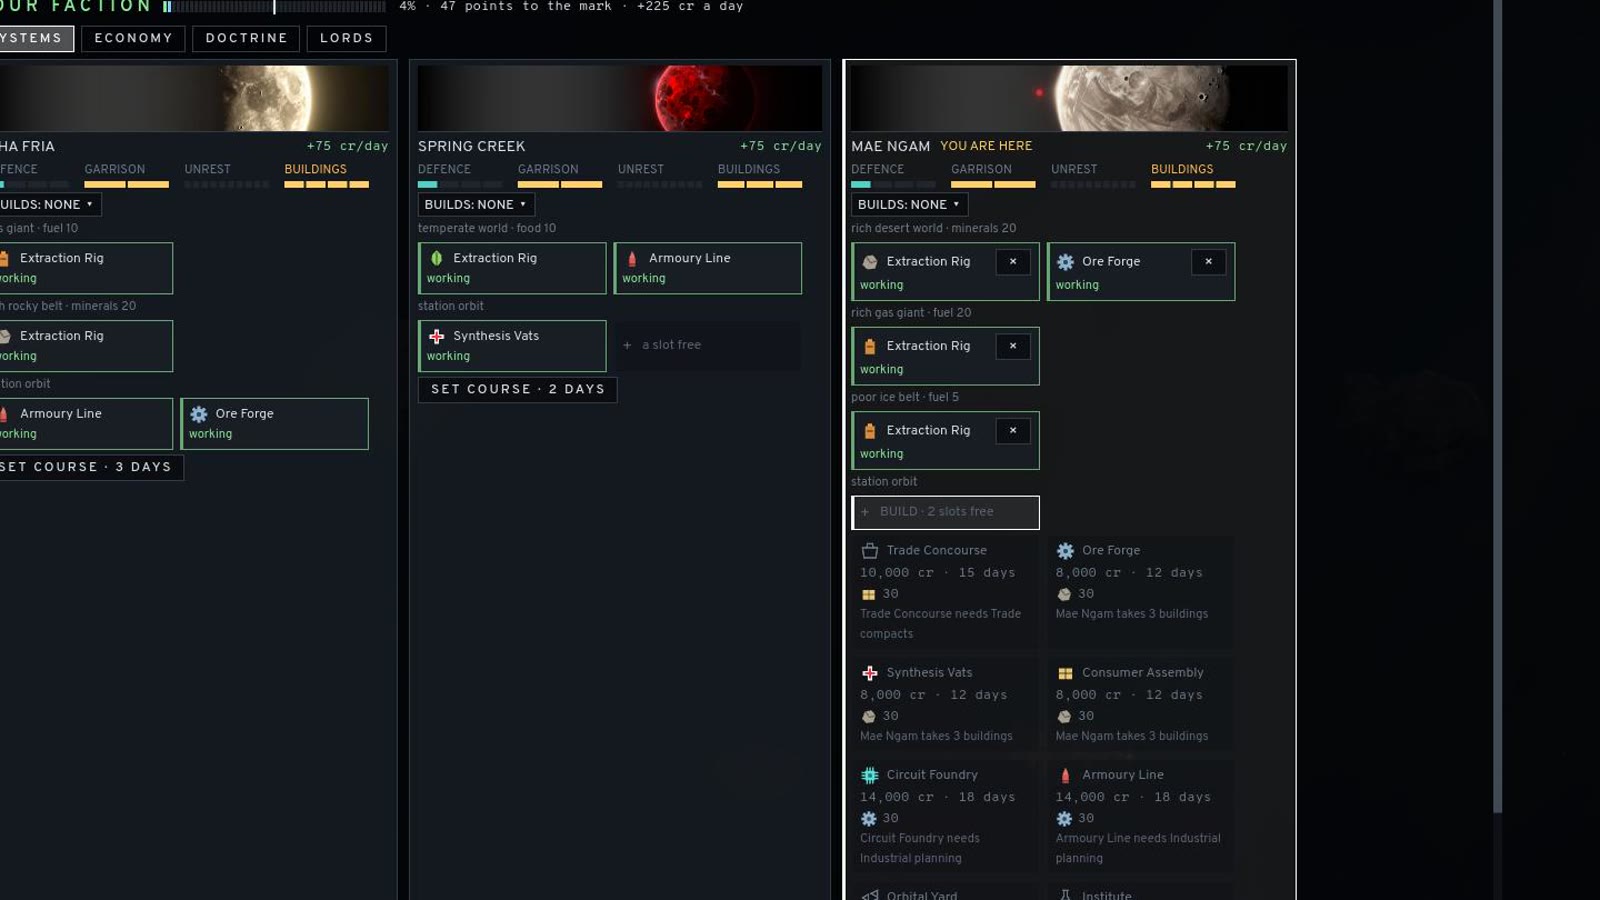Click the Mae Ngam planet thumbnail
Screen dimensions: 1600x900
[1069, 98]
